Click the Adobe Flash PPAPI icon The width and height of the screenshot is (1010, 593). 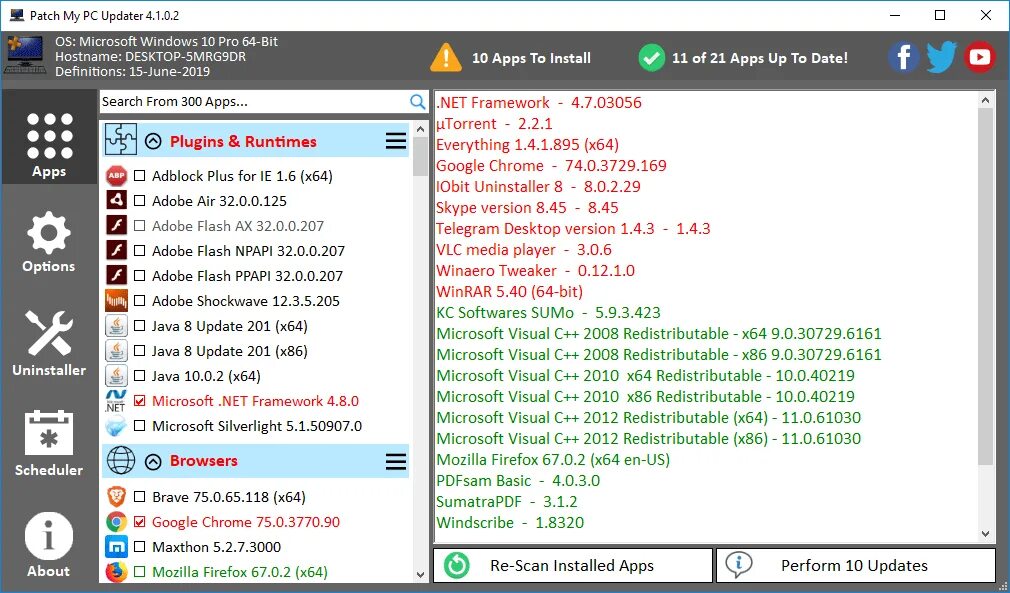(x=117, y=276)
